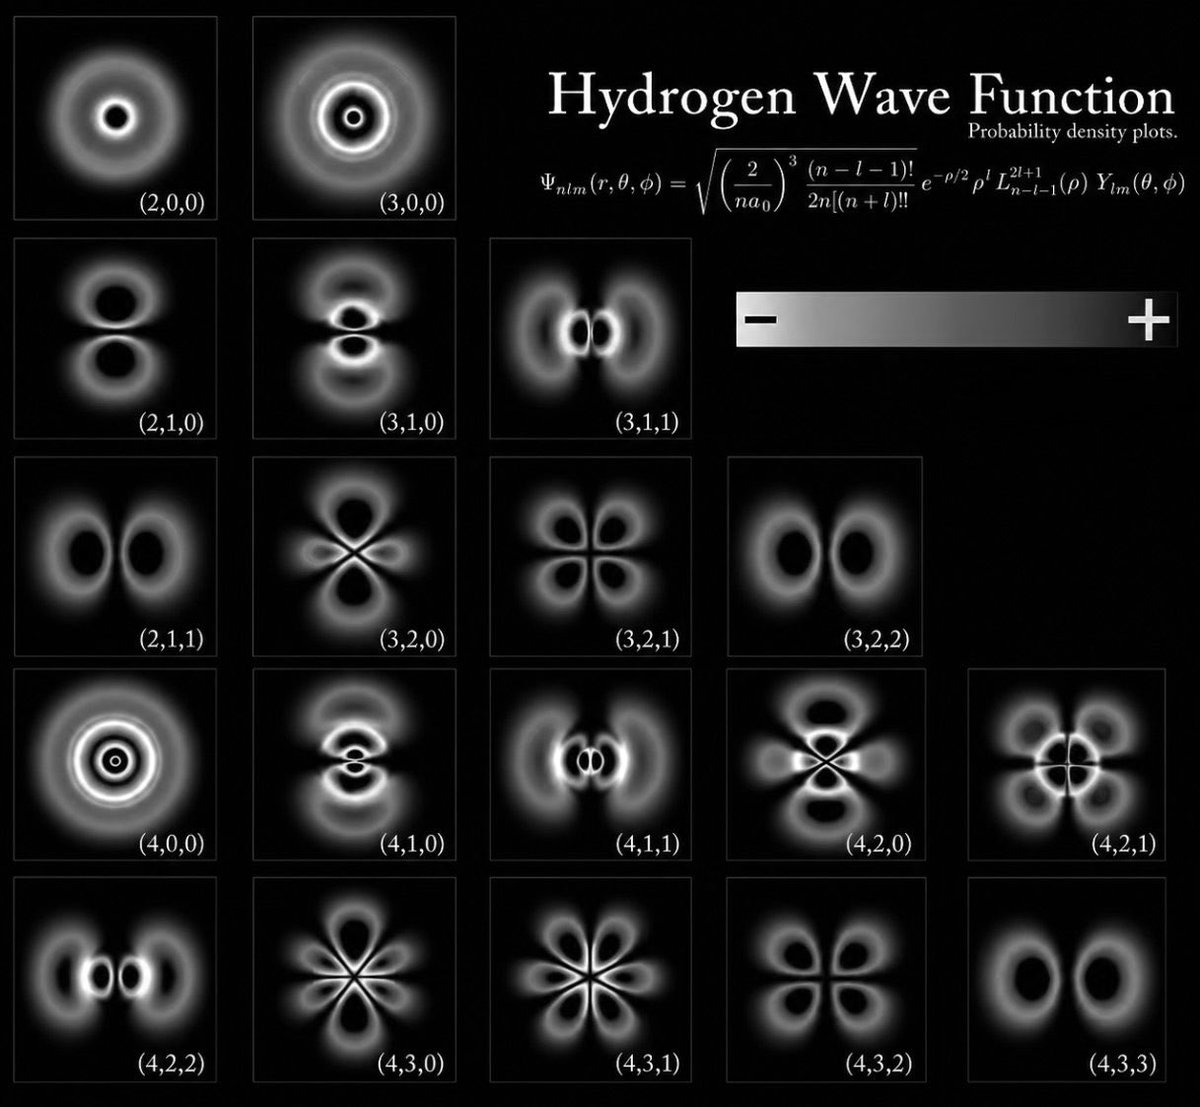1200x1107 pixels.
Task: Select the (2,1,1) density plot
Action: pos(115,556)
